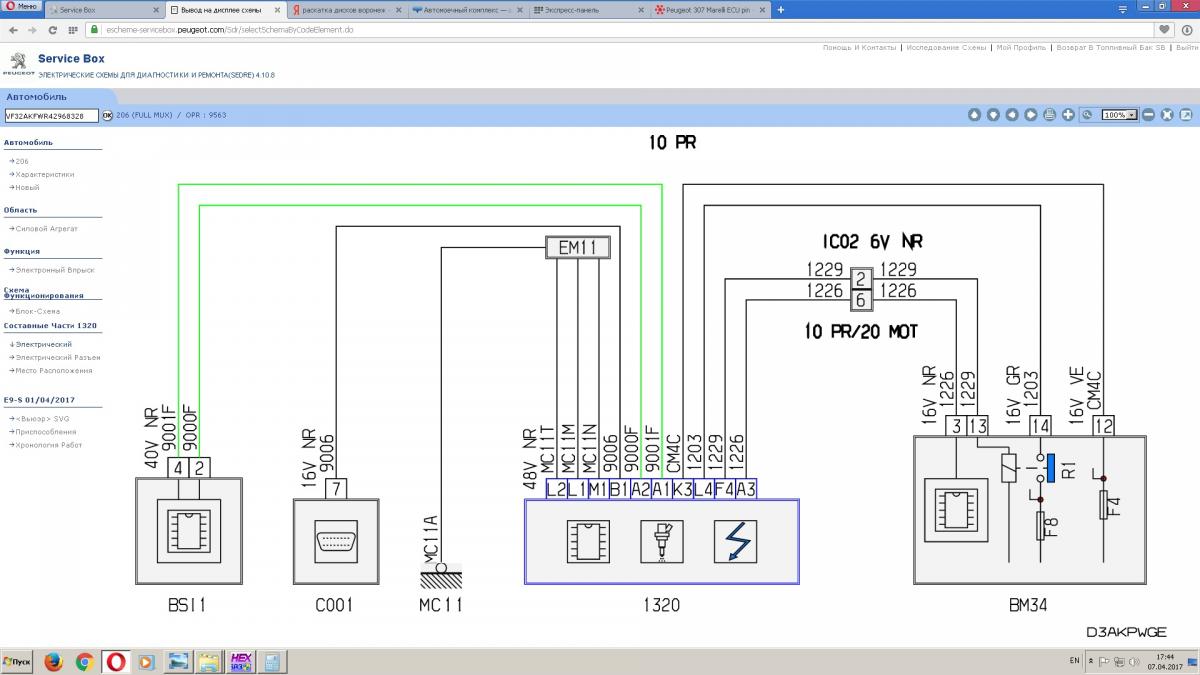
Task: Reload the current page
Action: [x=52, y=30]
